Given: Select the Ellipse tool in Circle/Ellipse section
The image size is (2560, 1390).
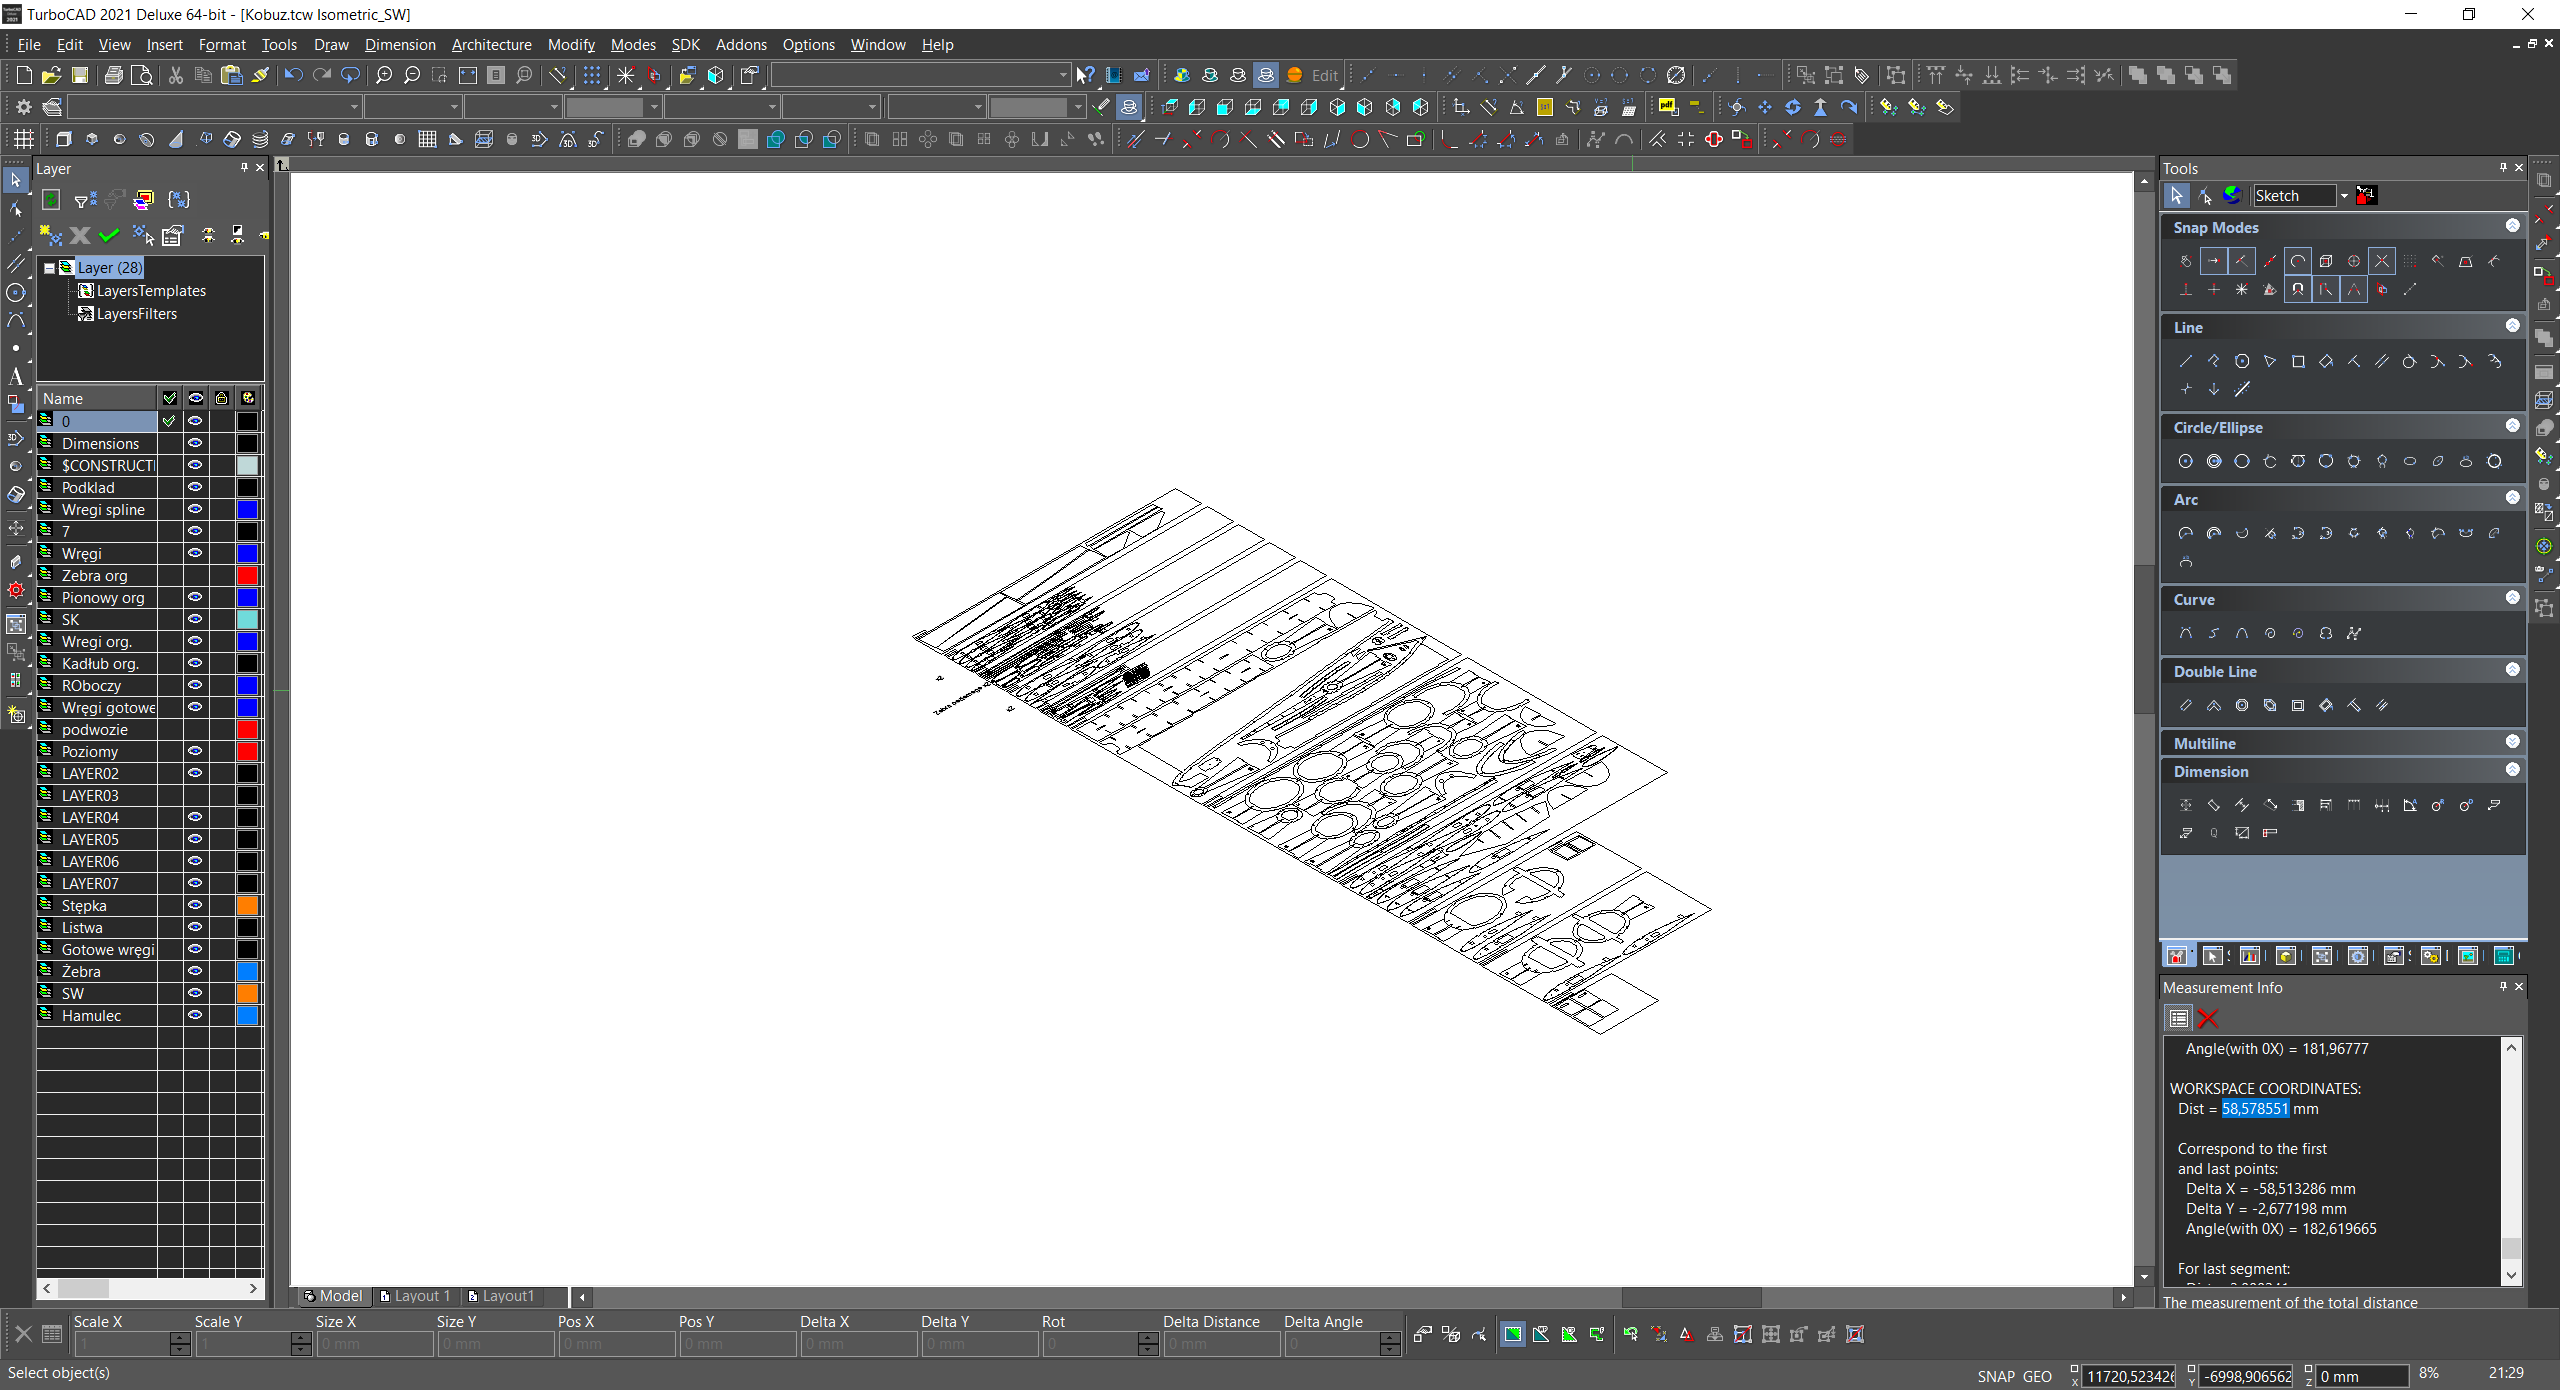Looking at the screenshot, I should [x=2410, y=462].
